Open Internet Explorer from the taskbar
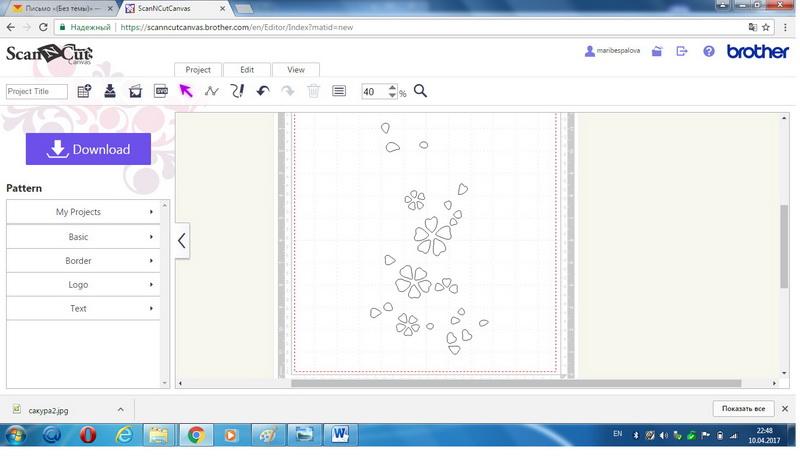Screen dimensions: 800x456 [124, 435]
